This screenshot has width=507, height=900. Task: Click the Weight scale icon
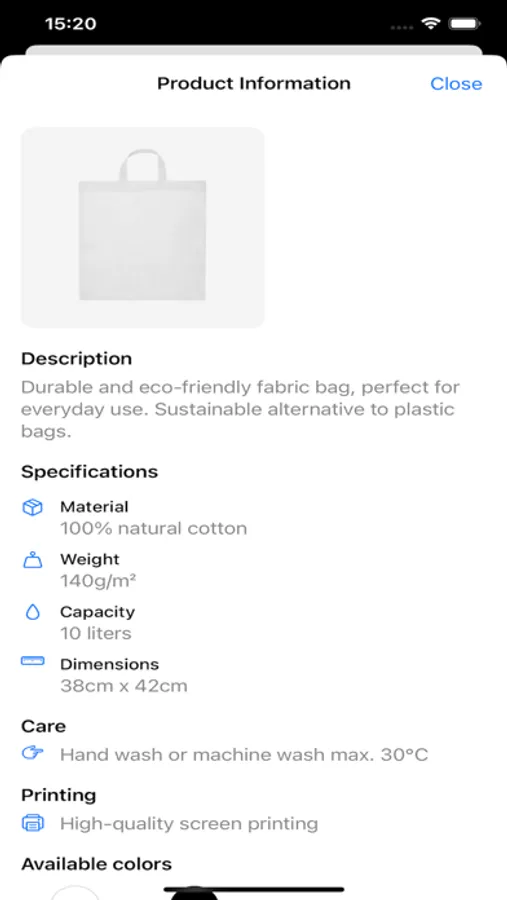click(33, 560)
